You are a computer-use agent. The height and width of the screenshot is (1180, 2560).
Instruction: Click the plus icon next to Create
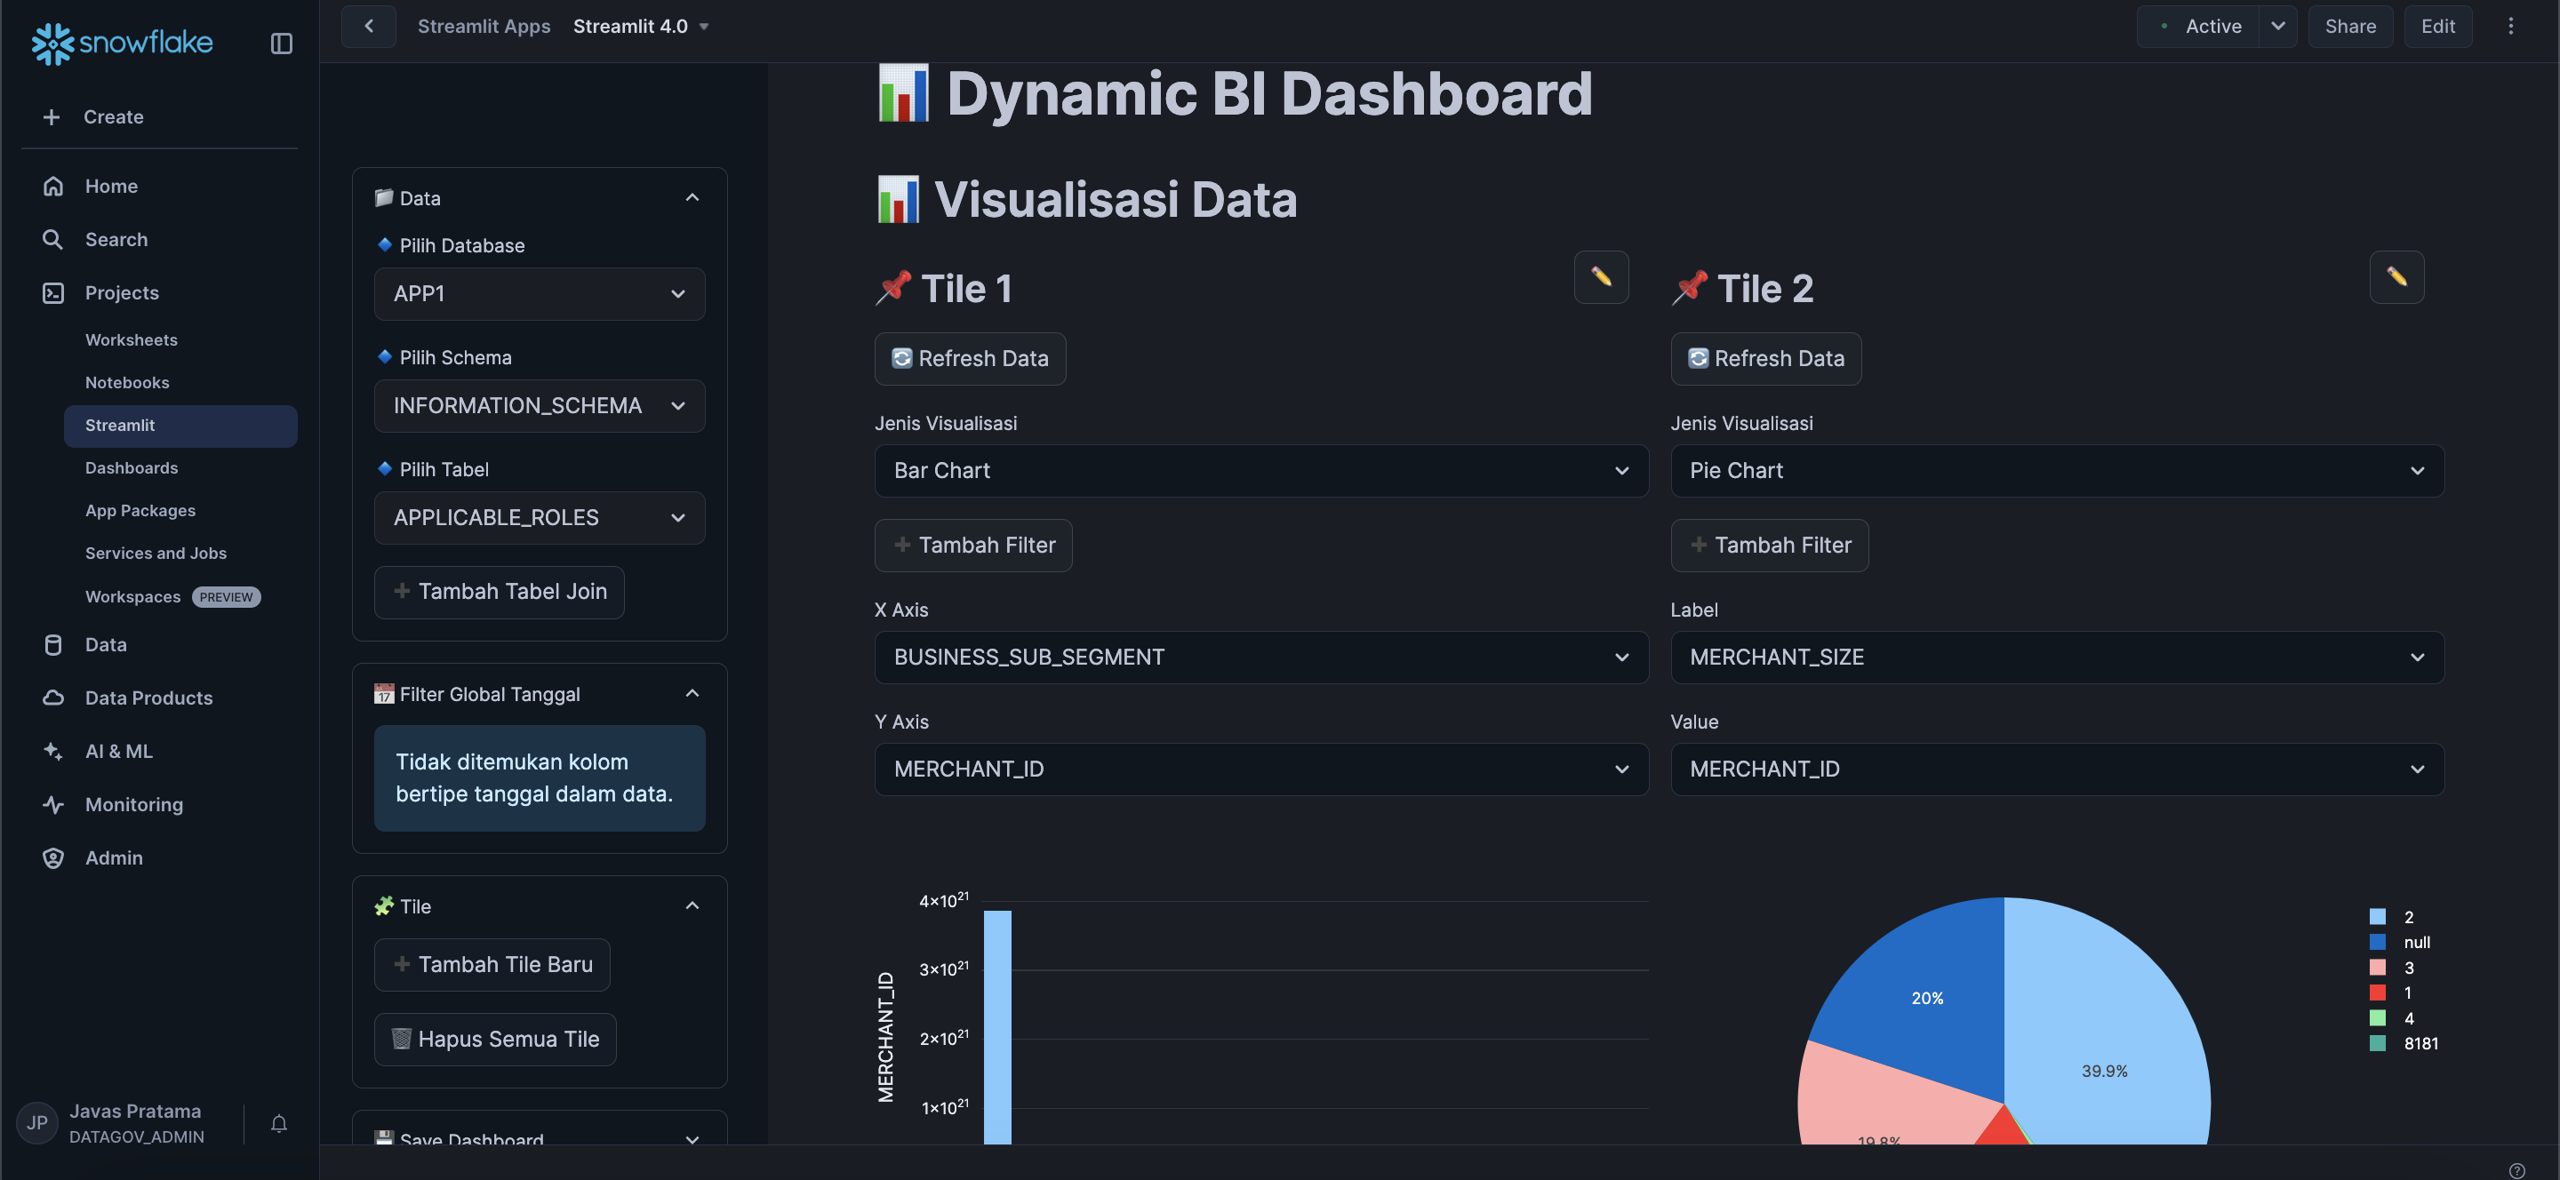click(52, 117)
